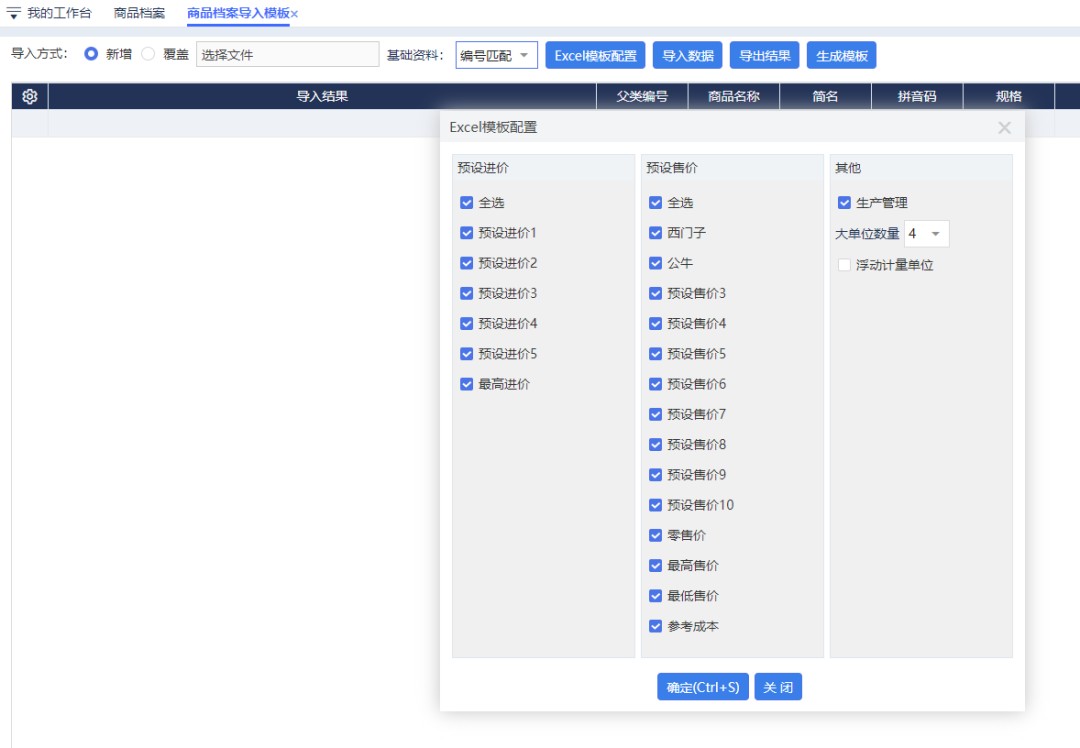This screenshot has width=1080, height=748.
Task: Click the 确定(Ctrl+S) confirm button
Action: pos(702,687)
